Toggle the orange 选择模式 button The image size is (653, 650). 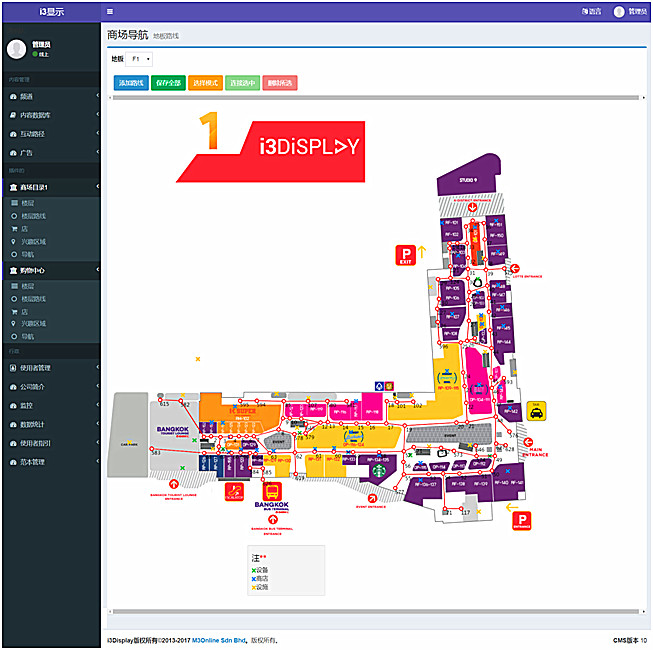[205, 83]
